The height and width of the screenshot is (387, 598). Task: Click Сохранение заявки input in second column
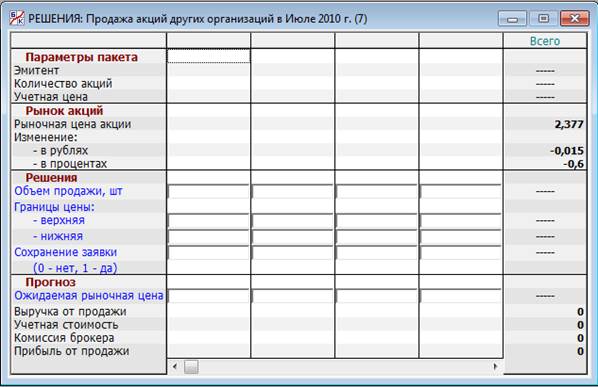point(293,253)
